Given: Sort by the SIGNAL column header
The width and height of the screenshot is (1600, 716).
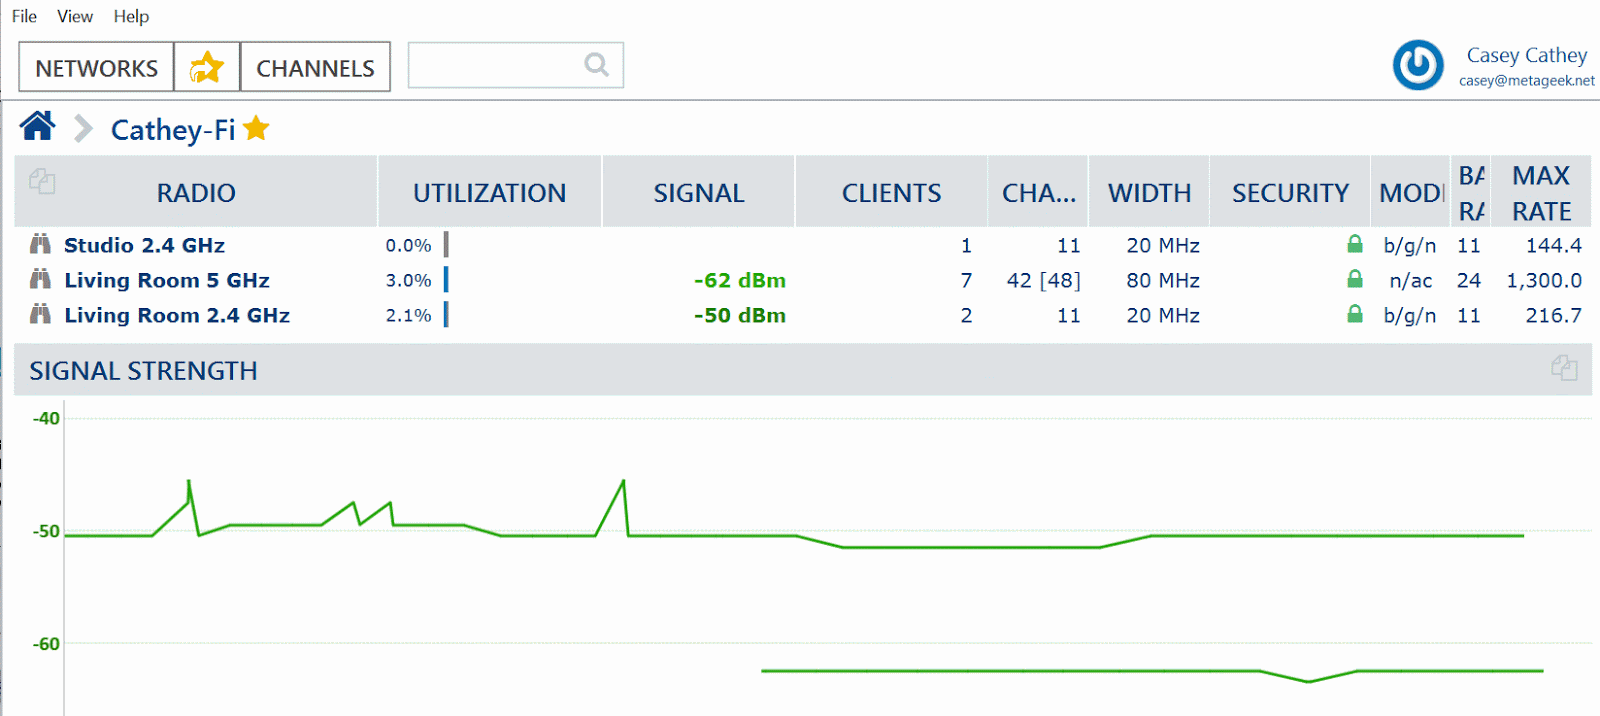Looking at the screenshot, I should click(x=698, y=193).
